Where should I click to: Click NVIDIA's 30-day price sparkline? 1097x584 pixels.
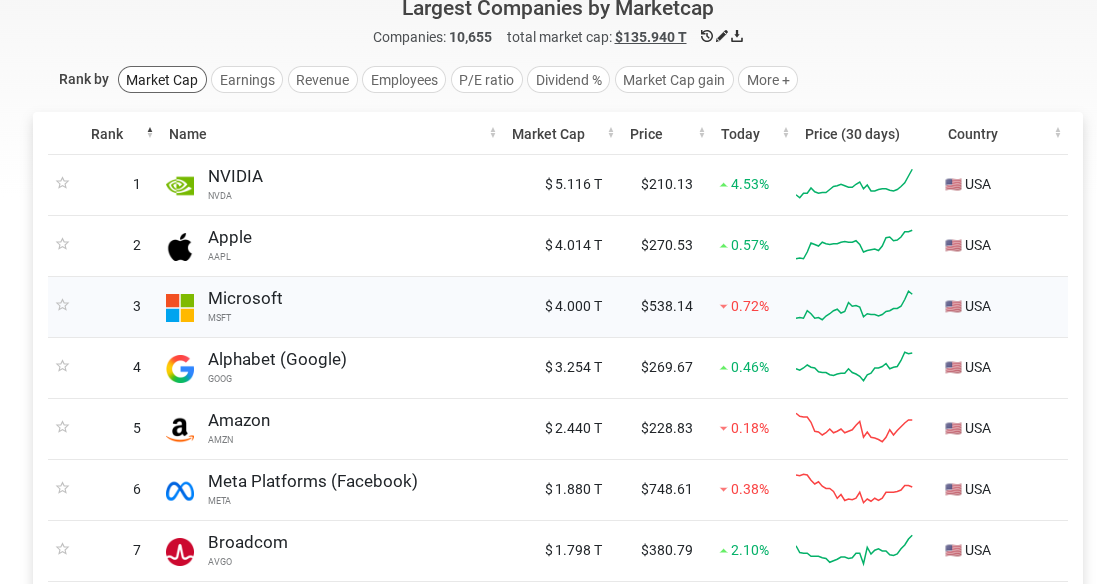(x=854, y=184)
